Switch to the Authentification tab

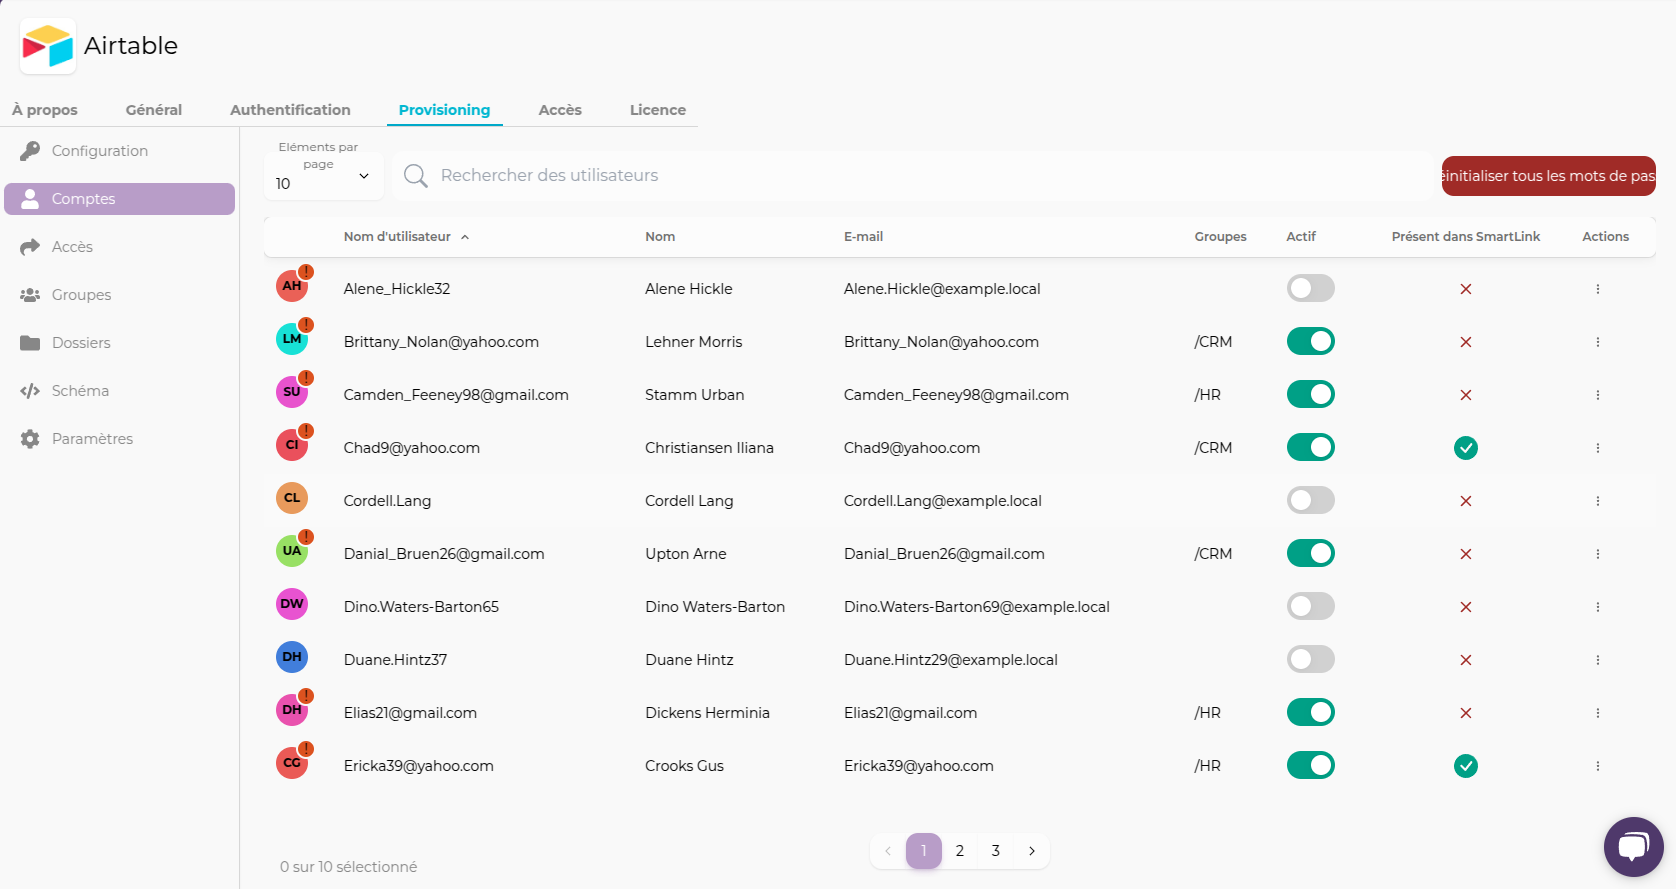(290, 110)
